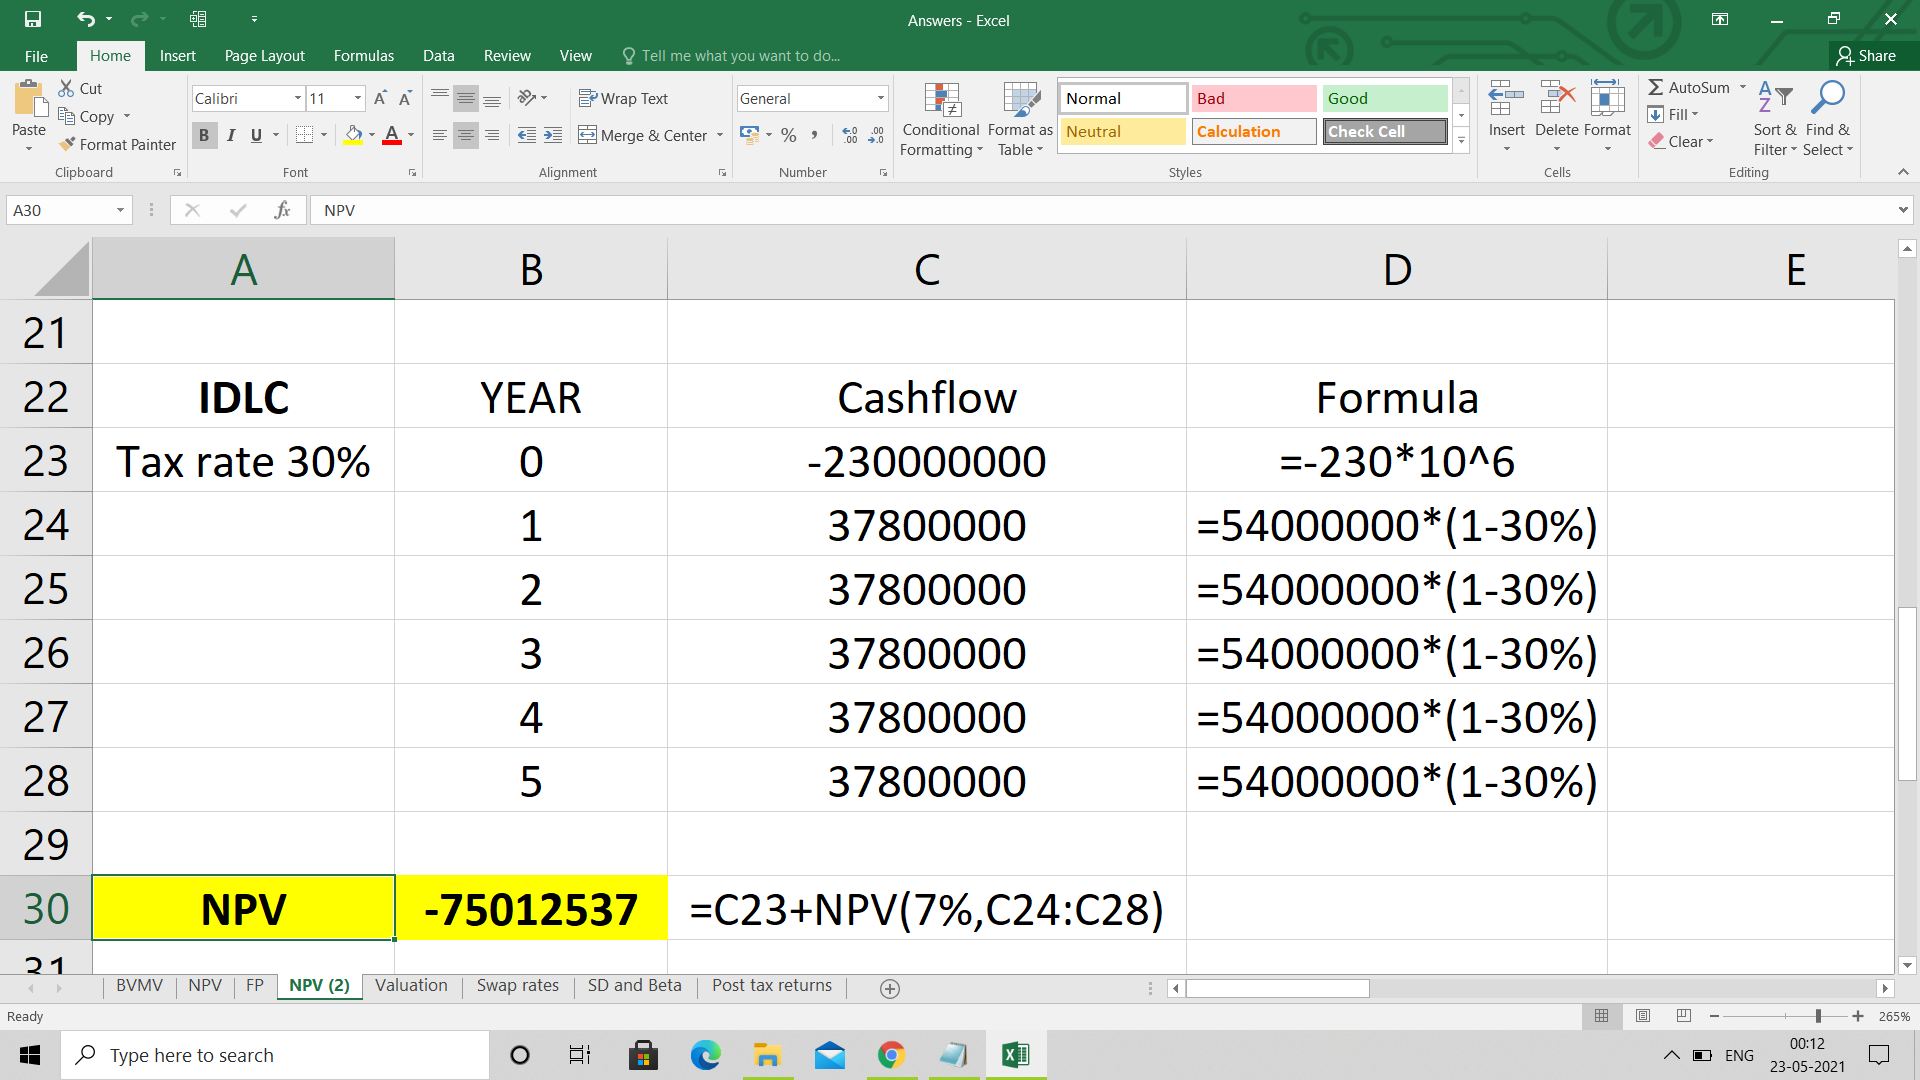The image size is (1920, 1080).
Task: Click the Increase Font Size icon
Action: [380, 98]
